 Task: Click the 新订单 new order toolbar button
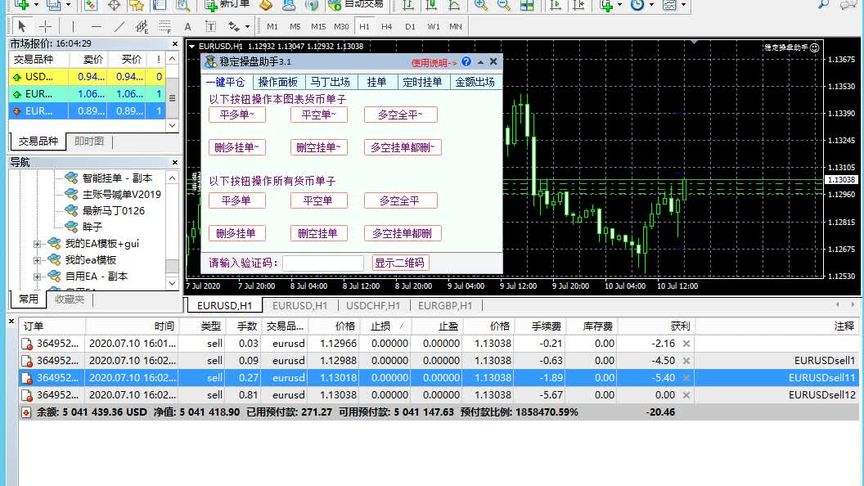pyautogui.click(x=226, y=5)
